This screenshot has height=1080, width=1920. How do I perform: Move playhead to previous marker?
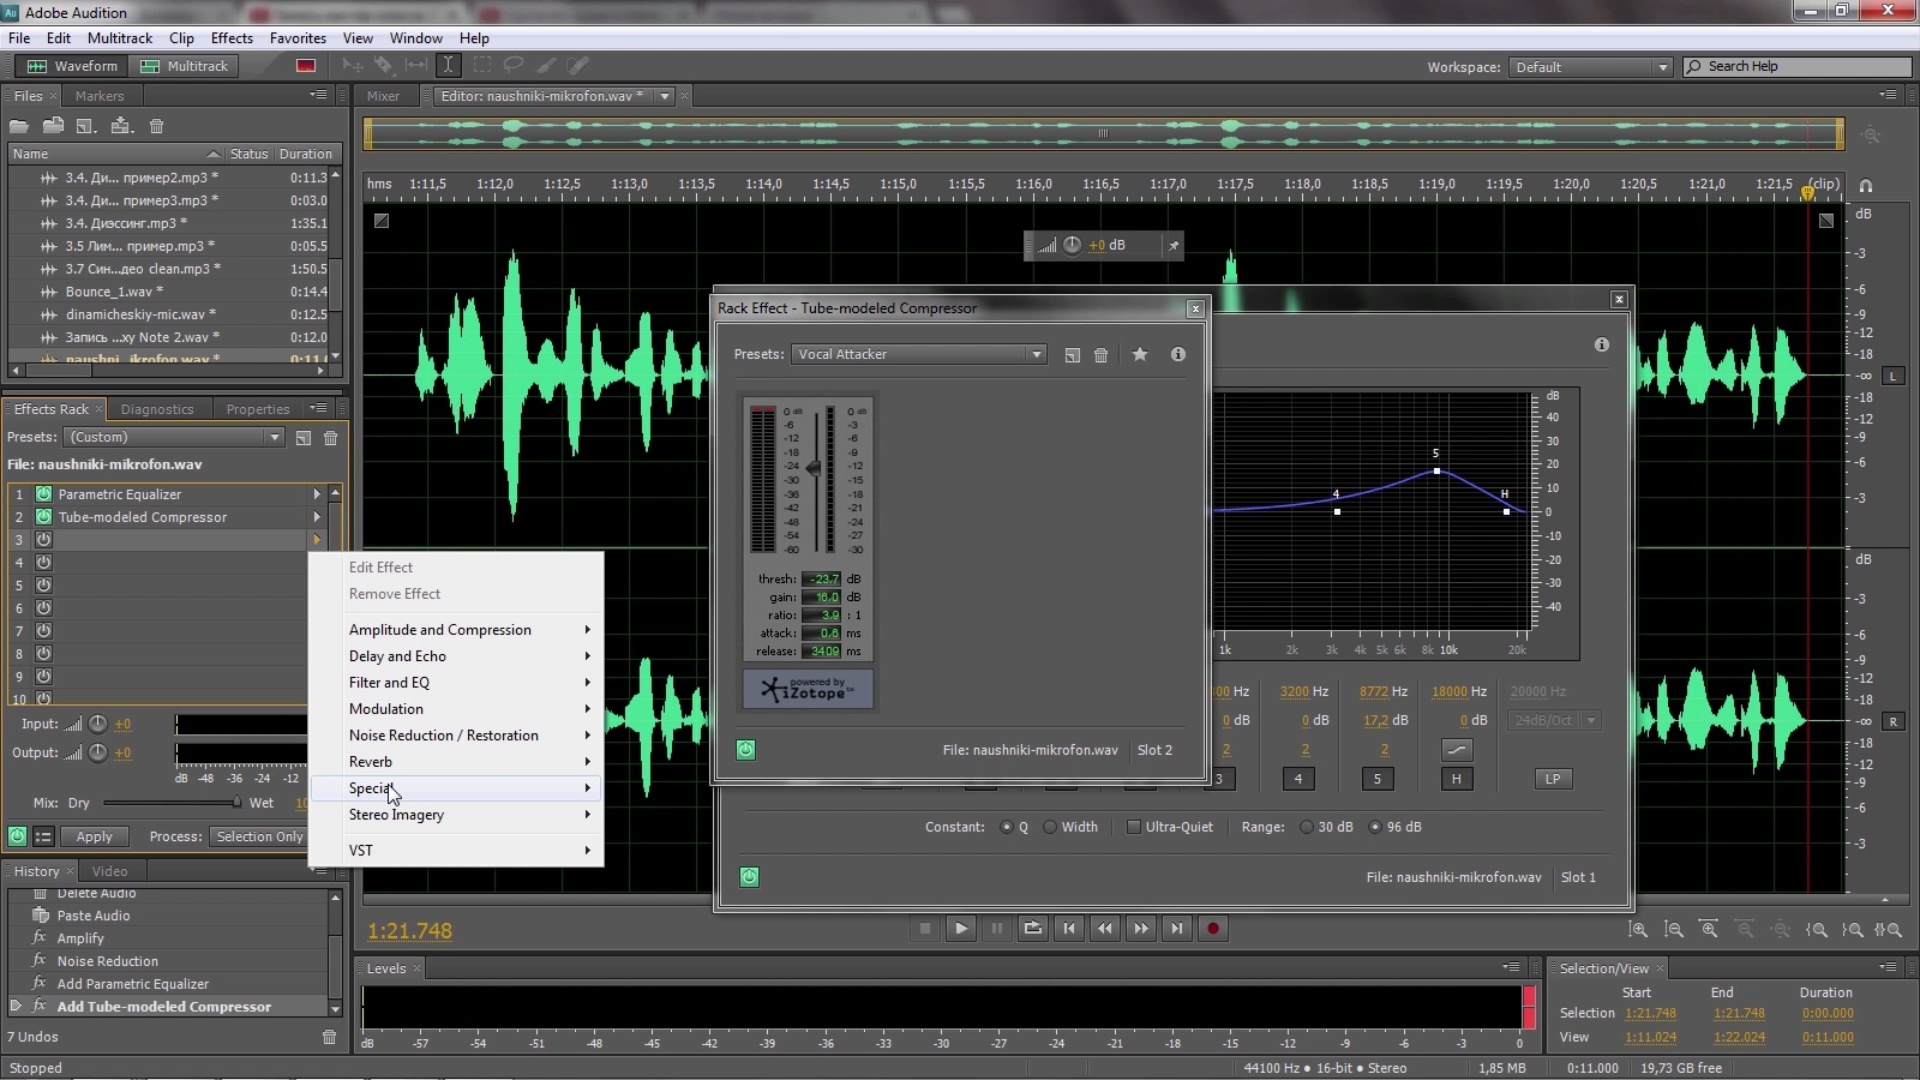click(1069, 929)
